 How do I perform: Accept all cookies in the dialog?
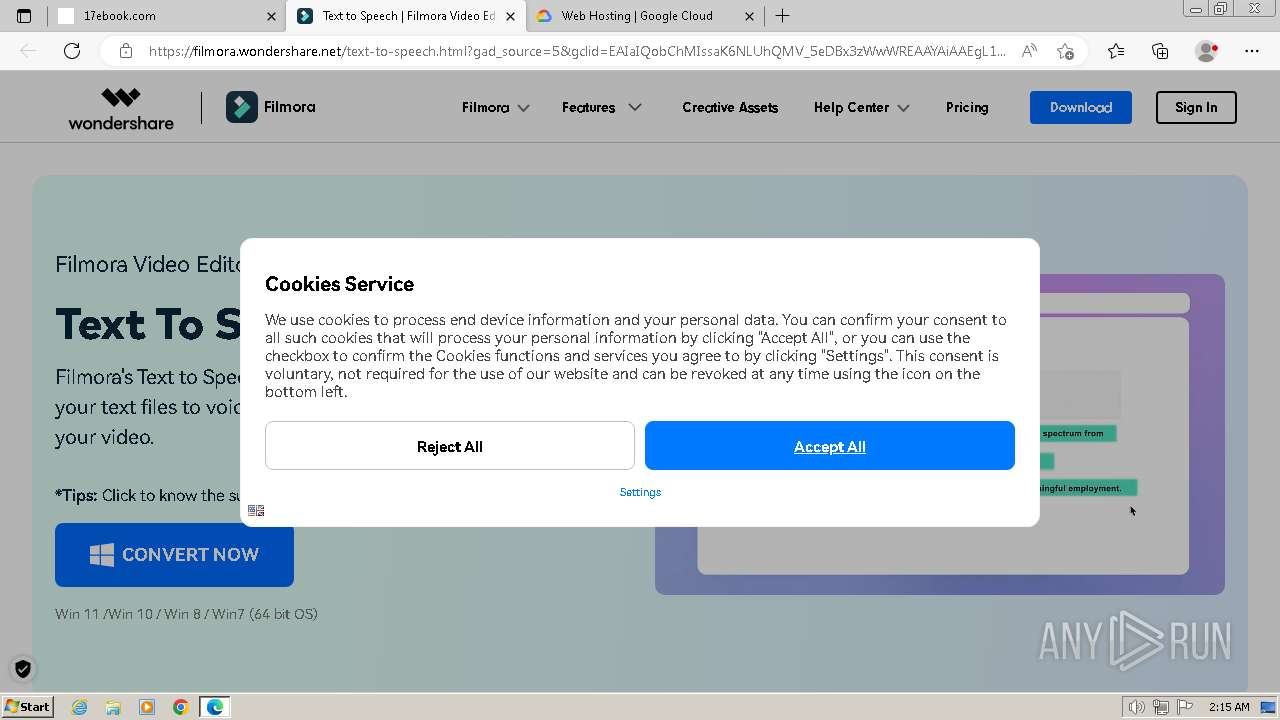(829, 446)
